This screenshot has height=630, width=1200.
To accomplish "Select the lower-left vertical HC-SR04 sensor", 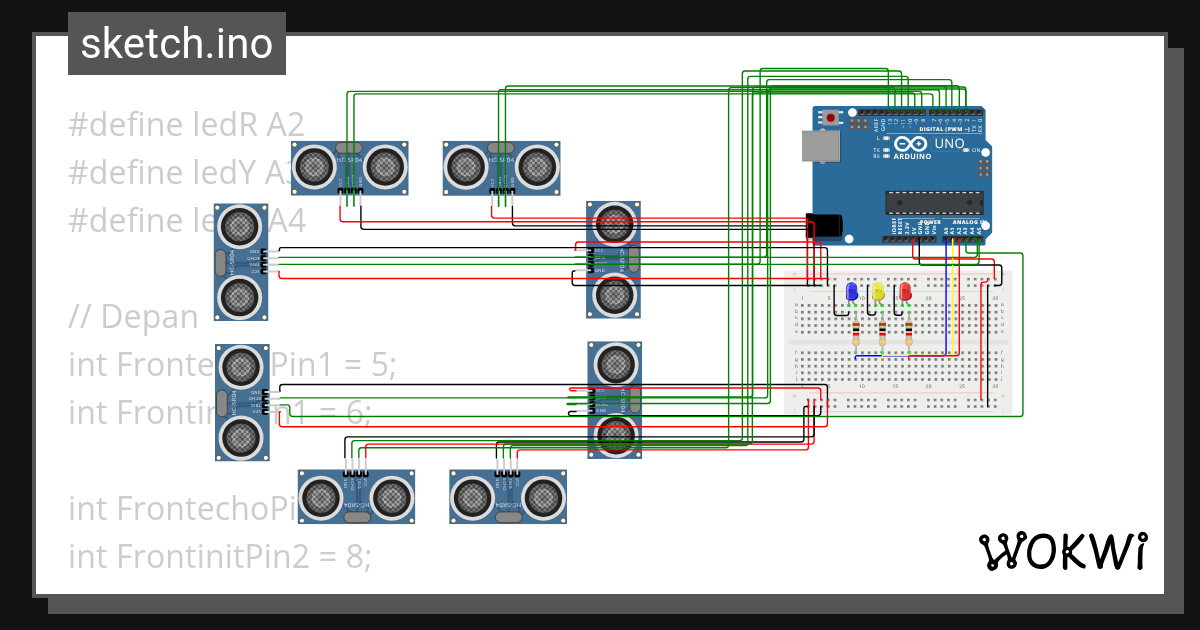I will pos(241,402).
